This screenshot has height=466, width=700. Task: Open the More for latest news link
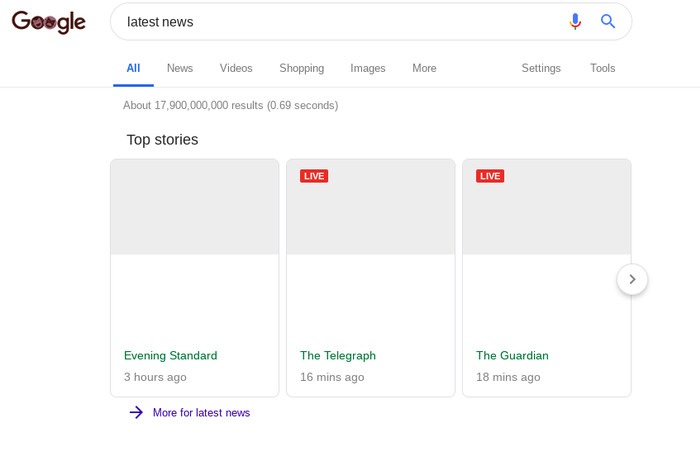click(x=201, y=412)
